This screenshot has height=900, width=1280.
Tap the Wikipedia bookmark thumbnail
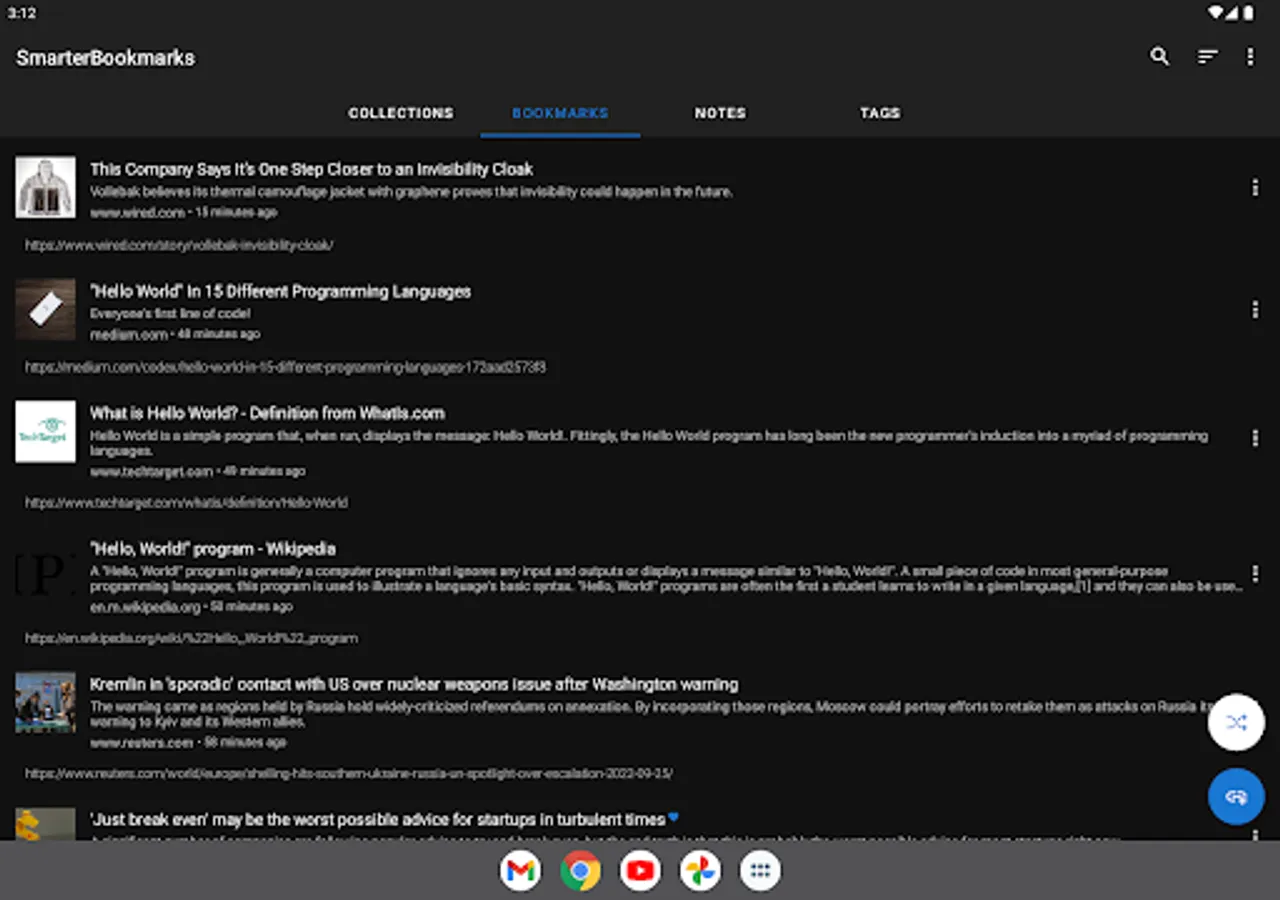[x=45, y=574]
